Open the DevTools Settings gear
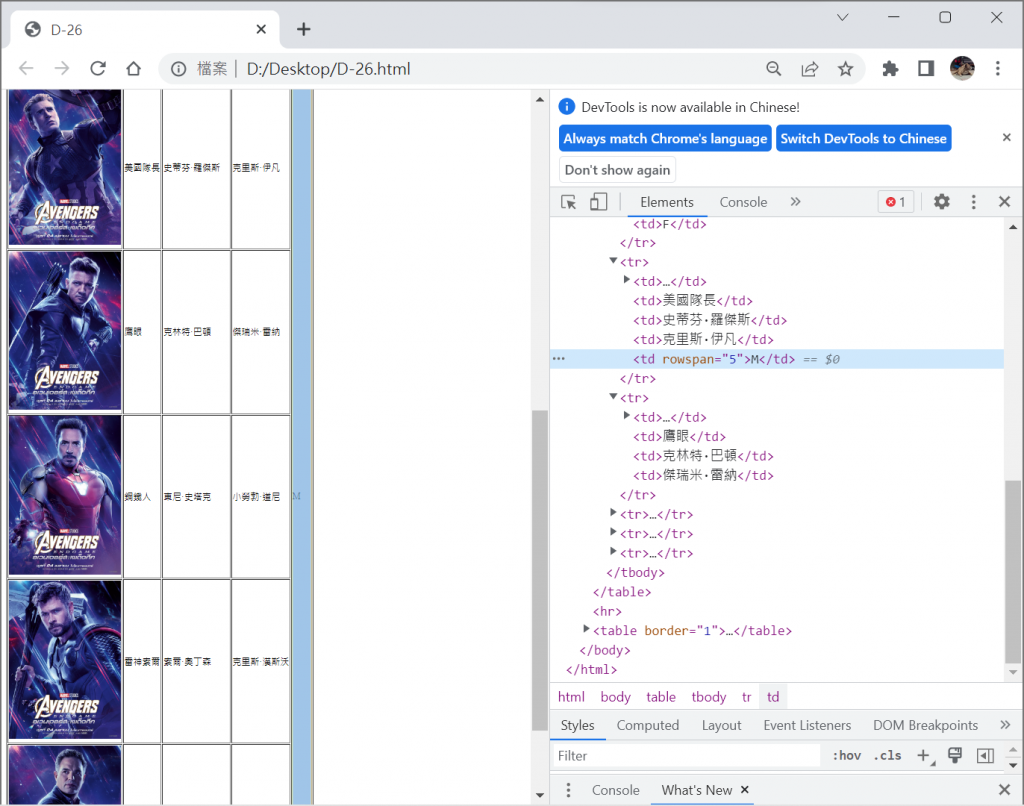 pos(942,202)
